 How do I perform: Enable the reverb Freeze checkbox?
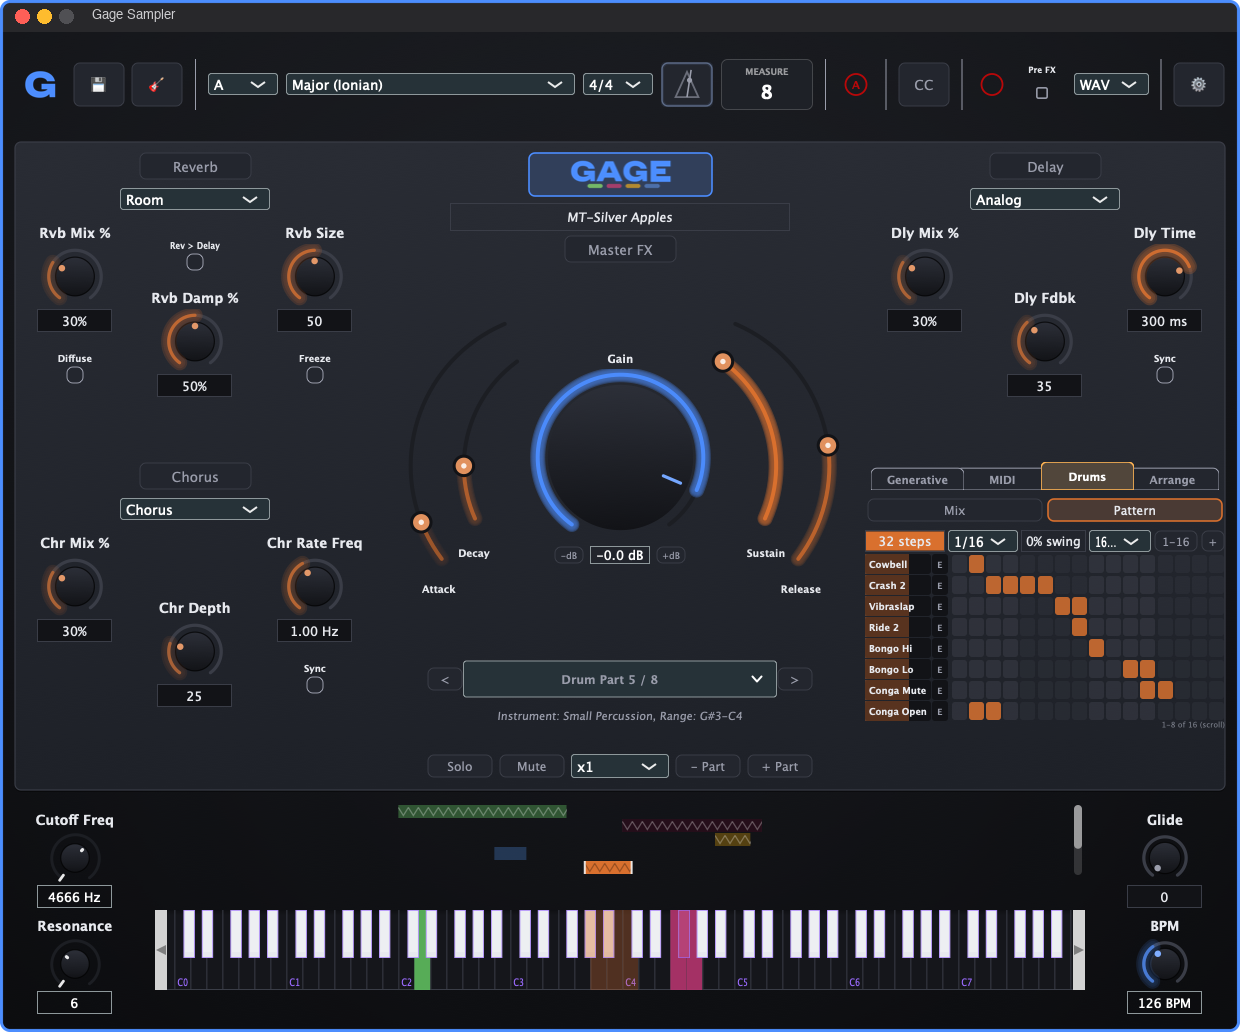pyautogui.click(x=315, y=375)
